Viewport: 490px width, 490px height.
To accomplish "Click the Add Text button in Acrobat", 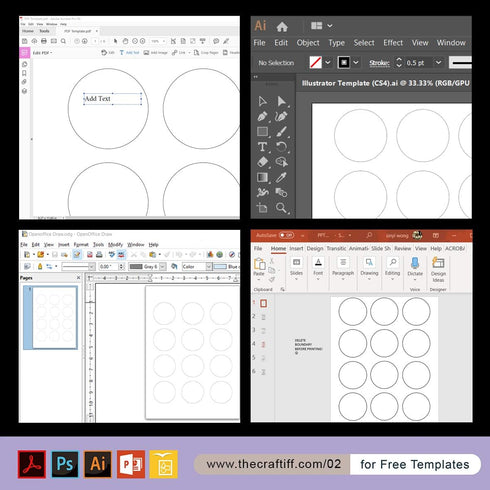I will click(129, 53).
